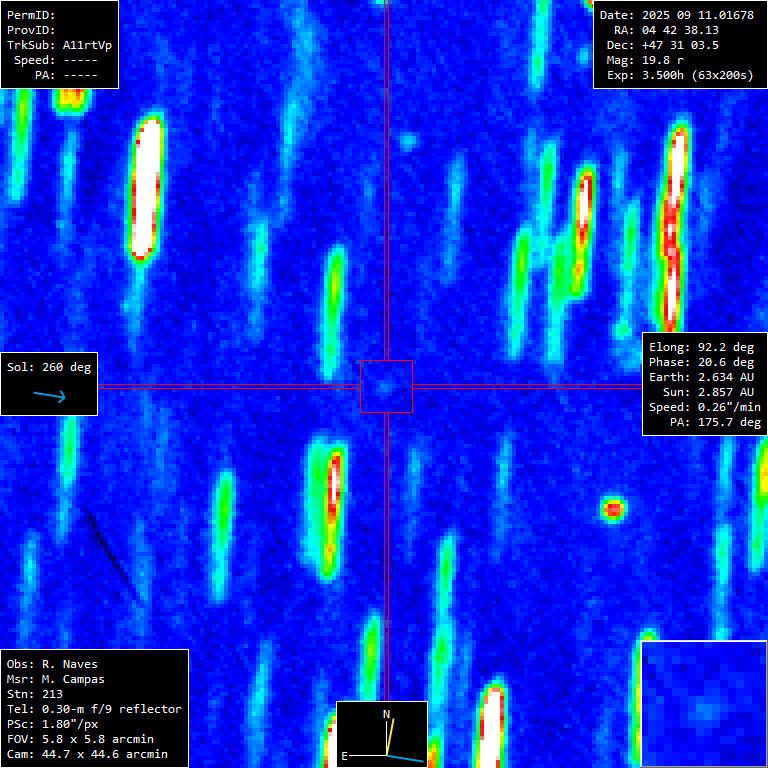This screenshot has width=768, height=768.
Task: Select the TrkSub A11rtVp designation
Action: (59, 45)
